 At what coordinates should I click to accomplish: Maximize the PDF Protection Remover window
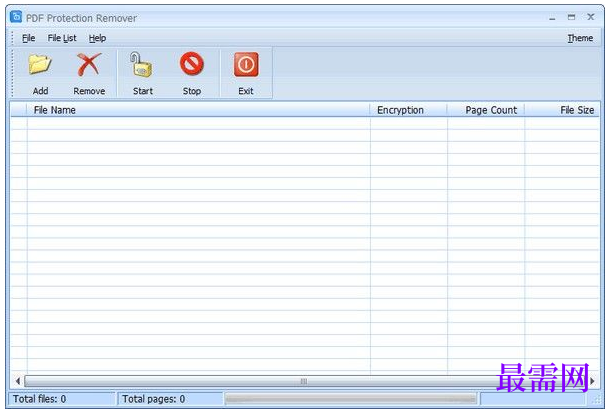[571, 17]
